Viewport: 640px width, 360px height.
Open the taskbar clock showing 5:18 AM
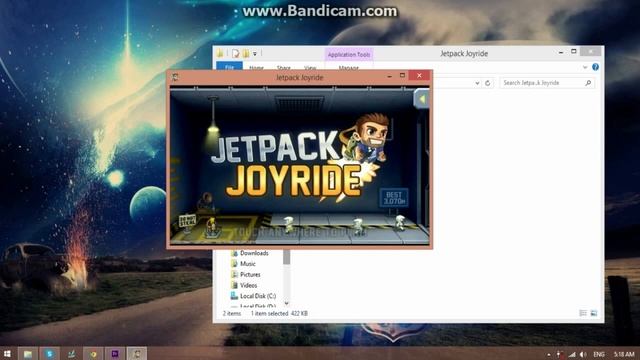[x=624, y=354]
